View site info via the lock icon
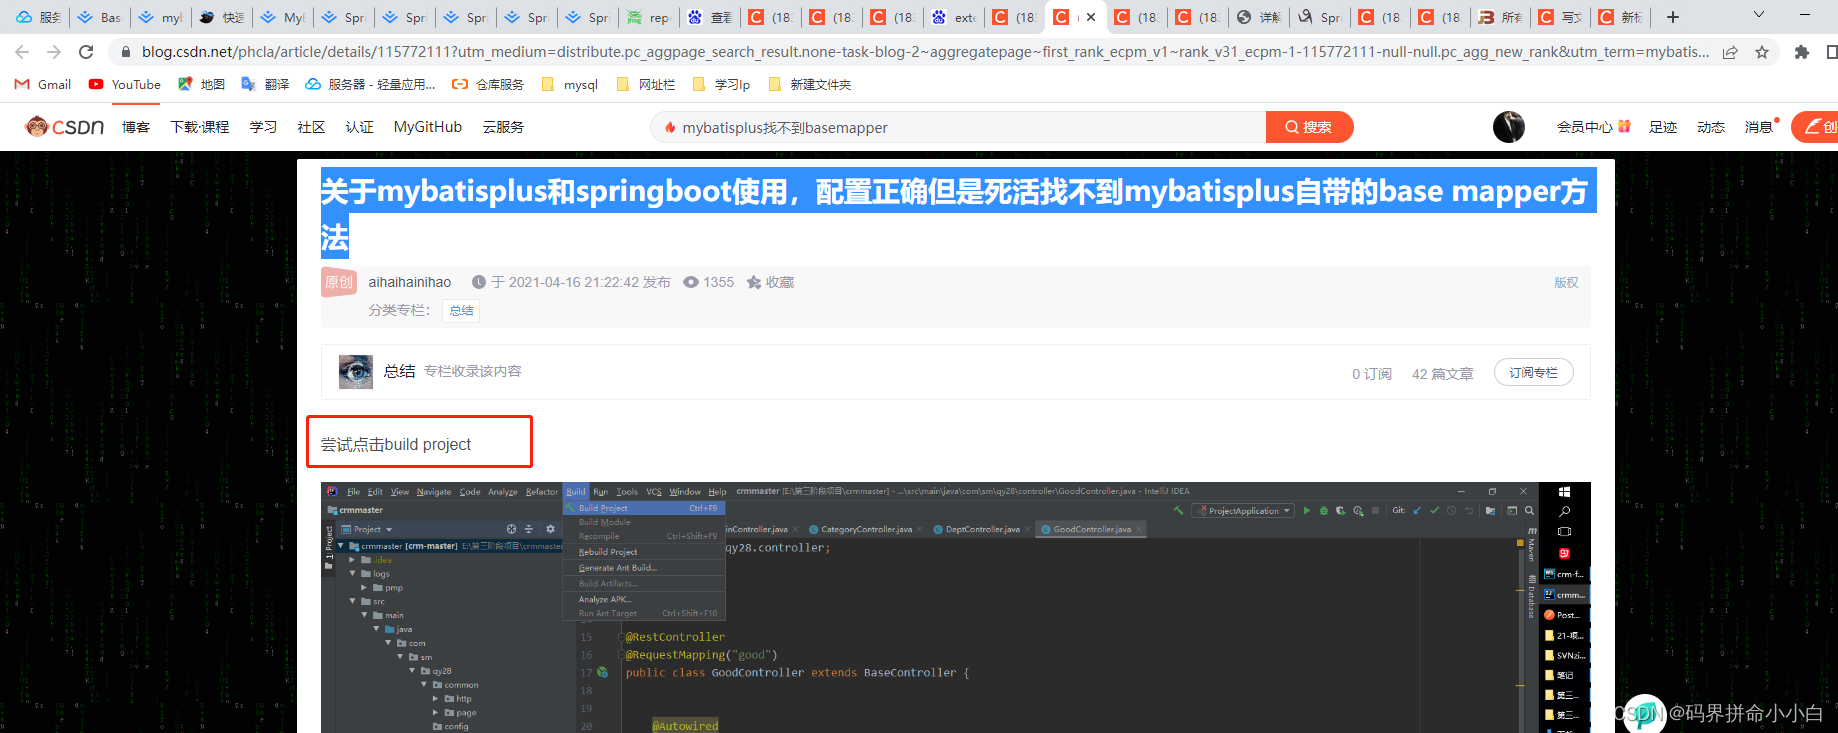Screen dimensions: 1838x733 pyautogui.click(x=125, y=52)
